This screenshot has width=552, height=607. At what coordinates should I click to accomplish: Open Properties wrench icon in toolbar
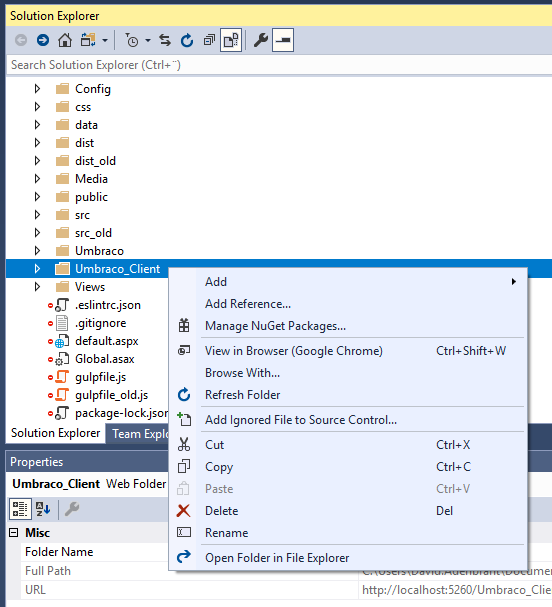point(261,40)
